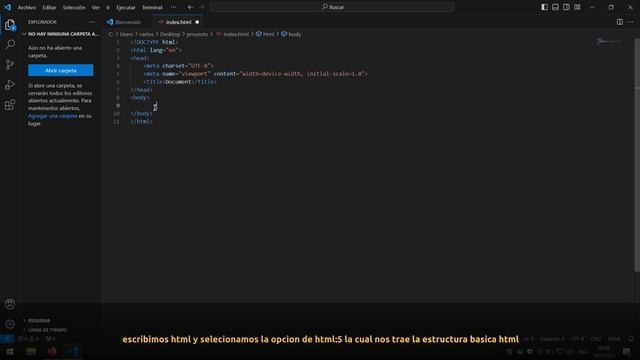Open the body symbol breadcrumb
The image size is (640, 360).
click(291, 34)
